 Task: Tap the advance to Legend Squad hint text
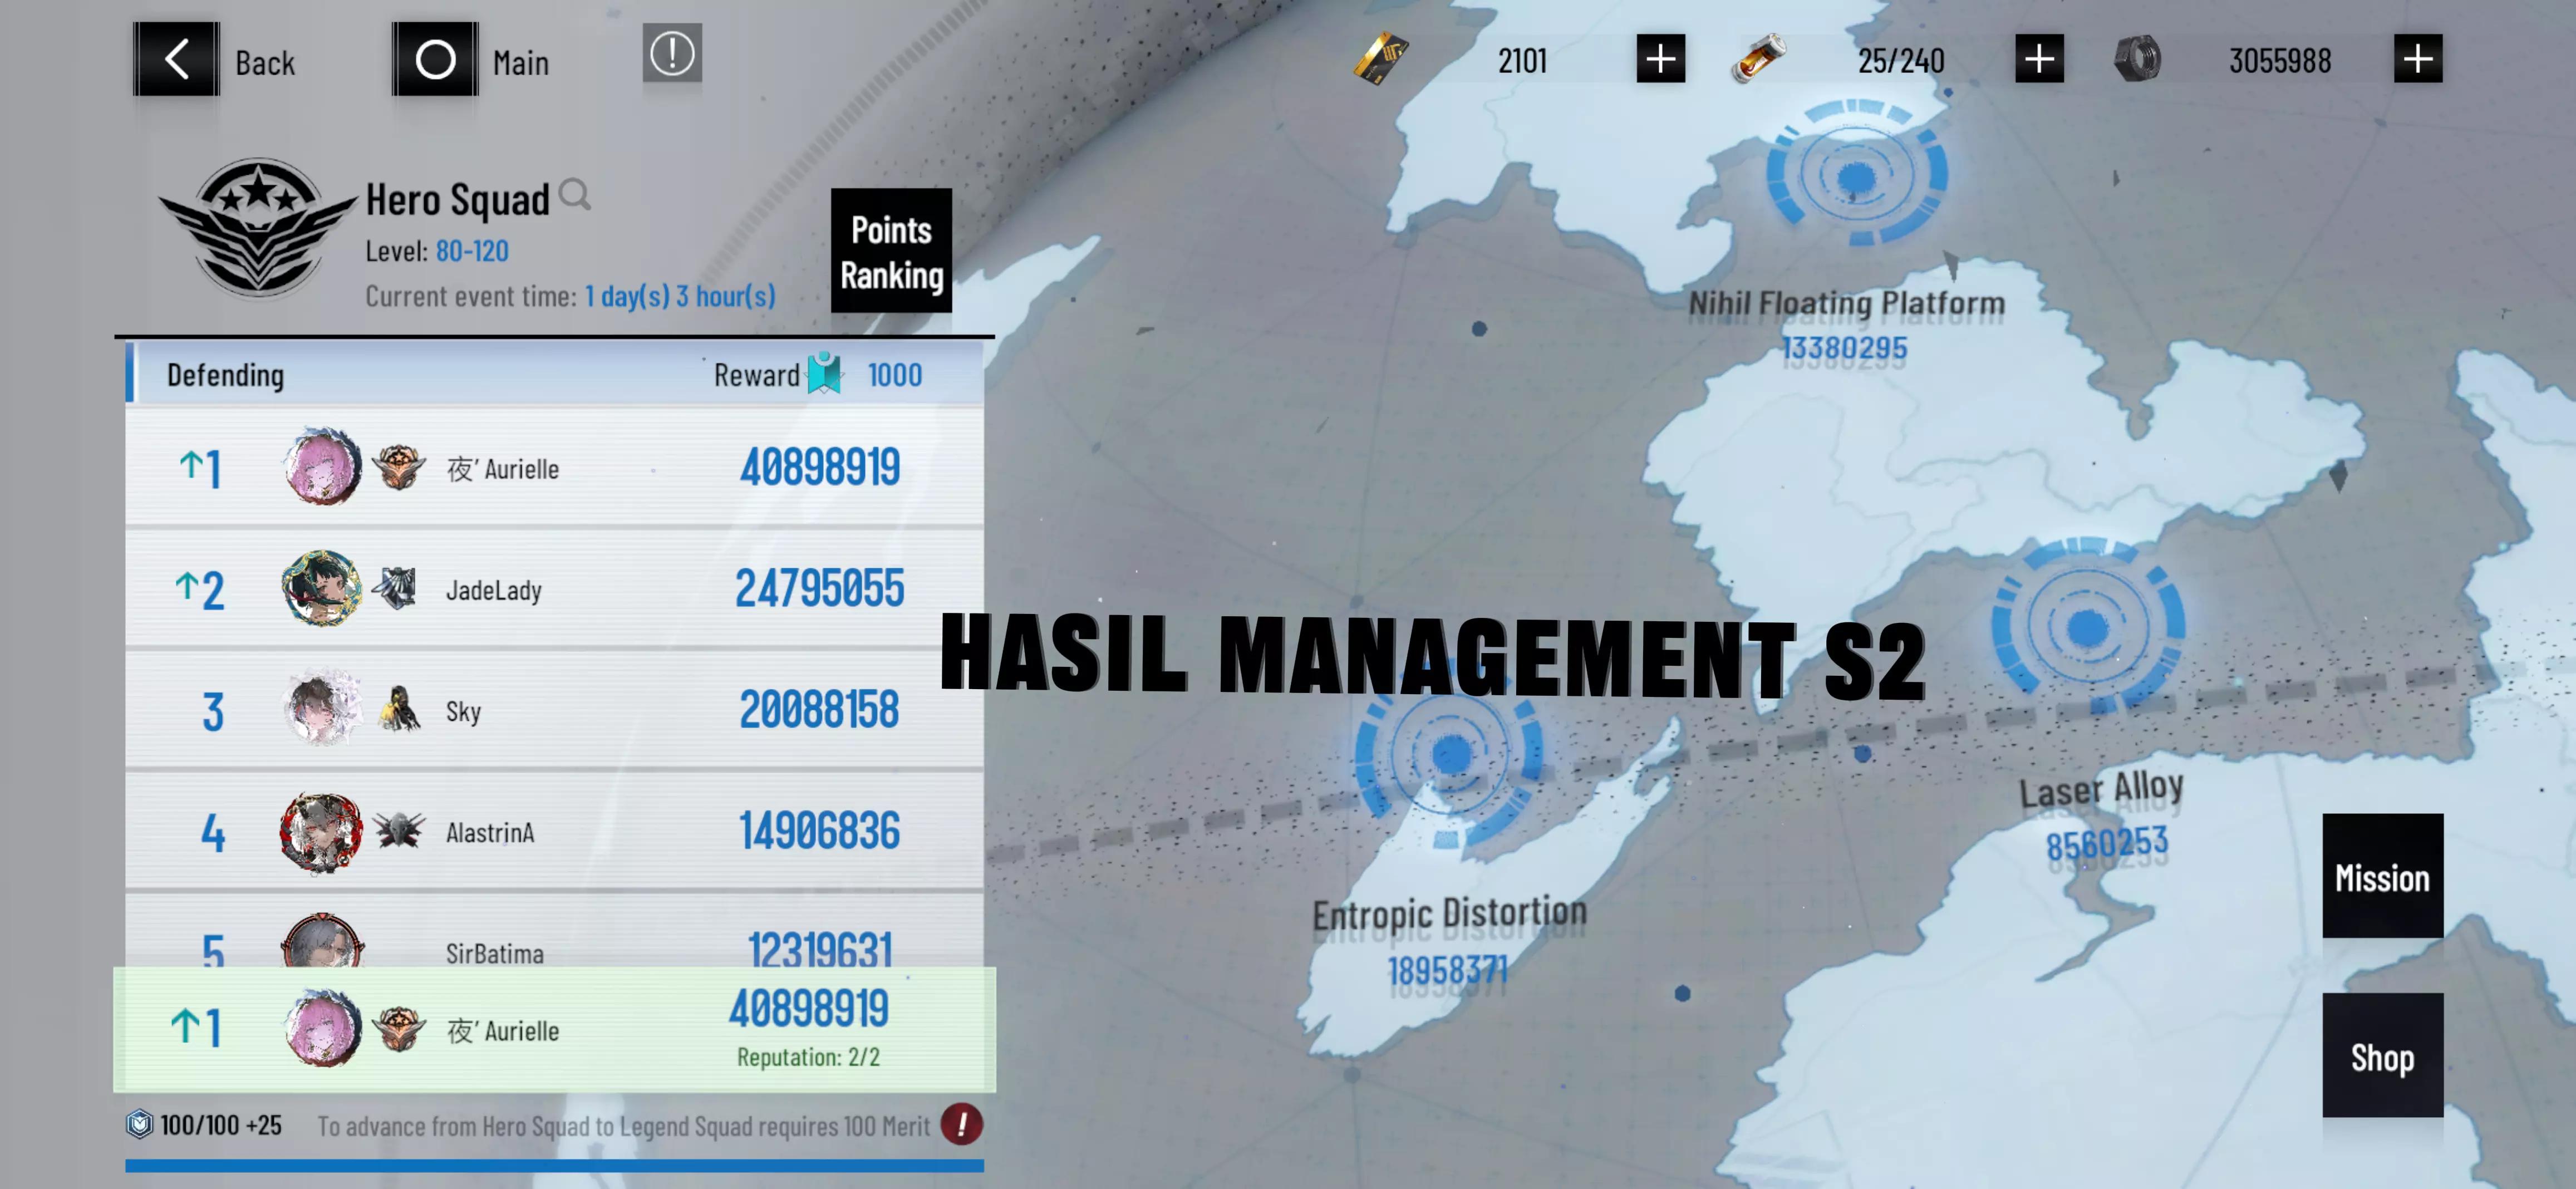(624, 1126)
